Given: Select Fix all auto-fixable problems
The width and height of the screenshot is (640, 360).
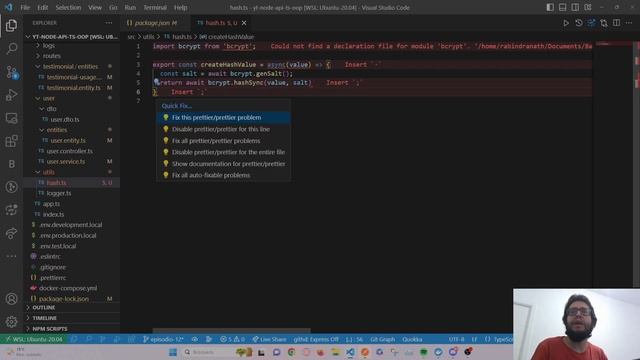Looking at the screenshot, I should [x=224, y=175].
